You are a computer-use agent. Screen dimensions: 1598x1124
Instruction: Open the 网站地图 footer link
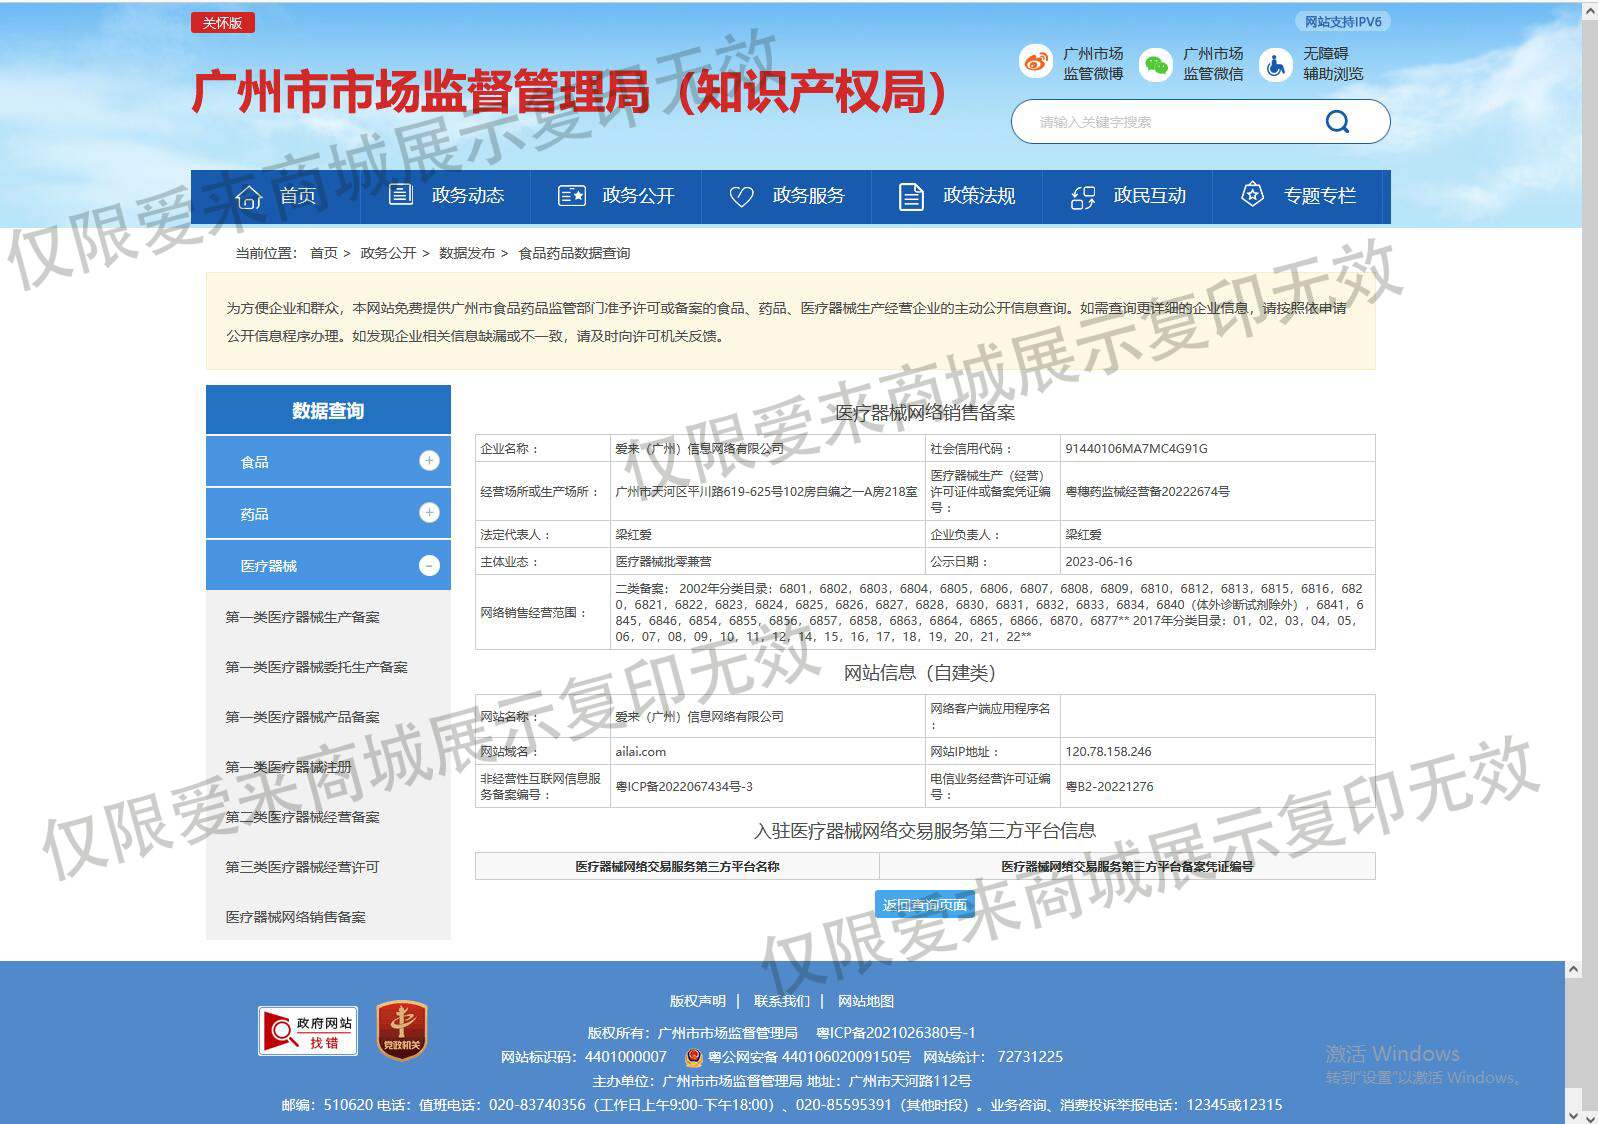866,1001
